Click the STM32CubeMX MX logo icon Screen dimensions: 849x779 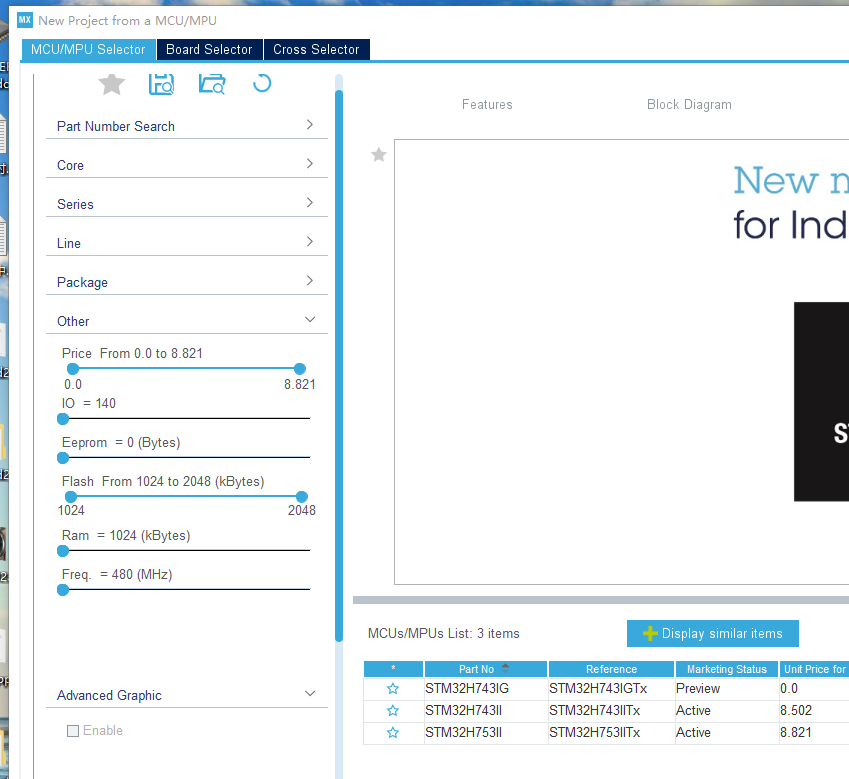pos(25,20)
